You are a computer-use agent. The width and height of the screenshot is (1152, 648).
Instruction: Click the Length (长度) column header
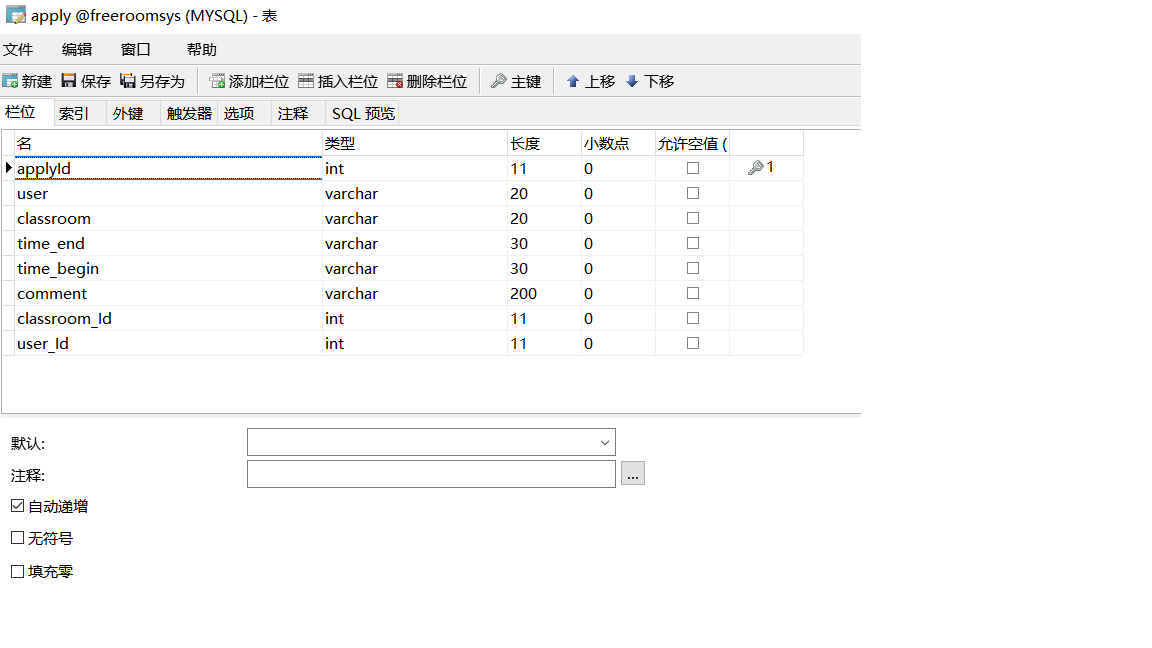[544, 143]
